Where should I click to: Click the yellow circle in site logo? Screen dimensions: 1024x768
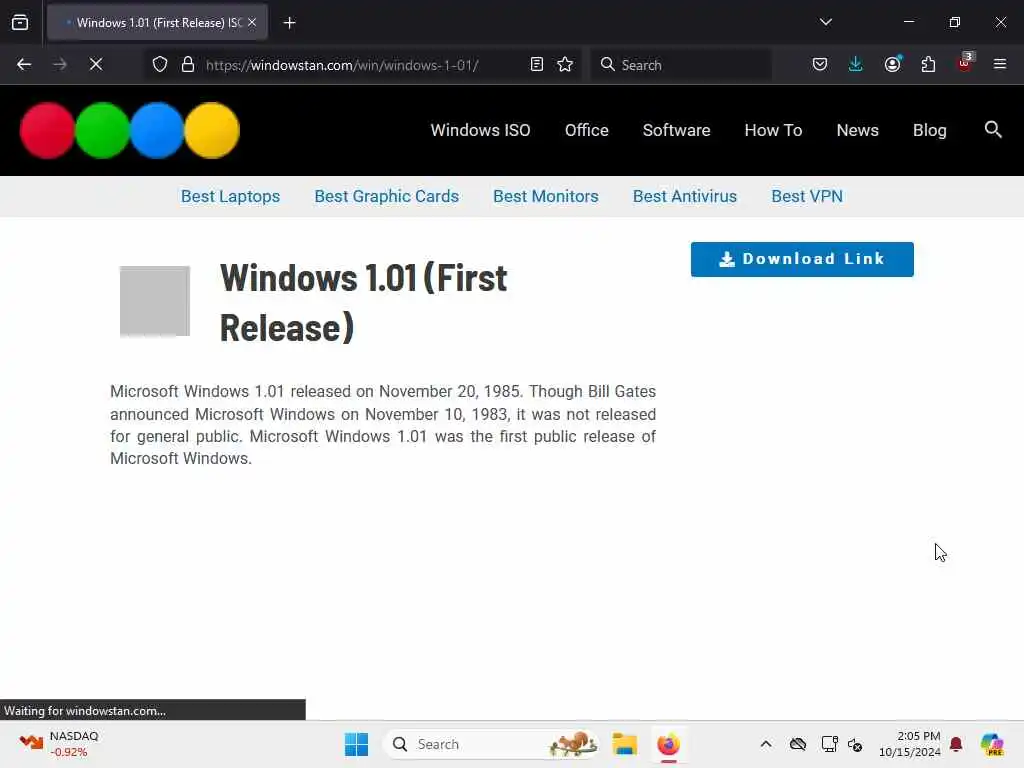[x=212, y=131]
